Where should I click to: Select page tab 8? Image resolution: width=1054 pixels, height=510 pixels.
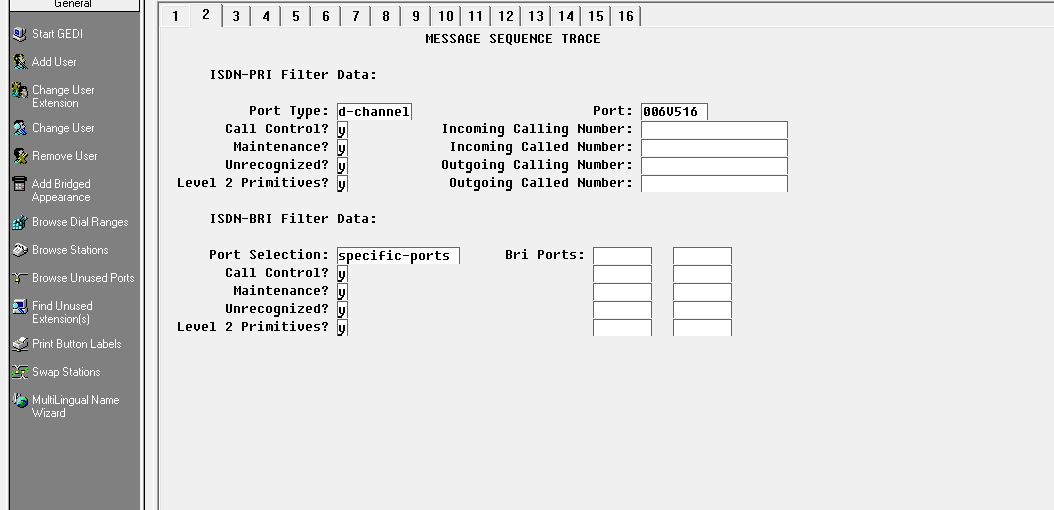click(x=386, y=16)
